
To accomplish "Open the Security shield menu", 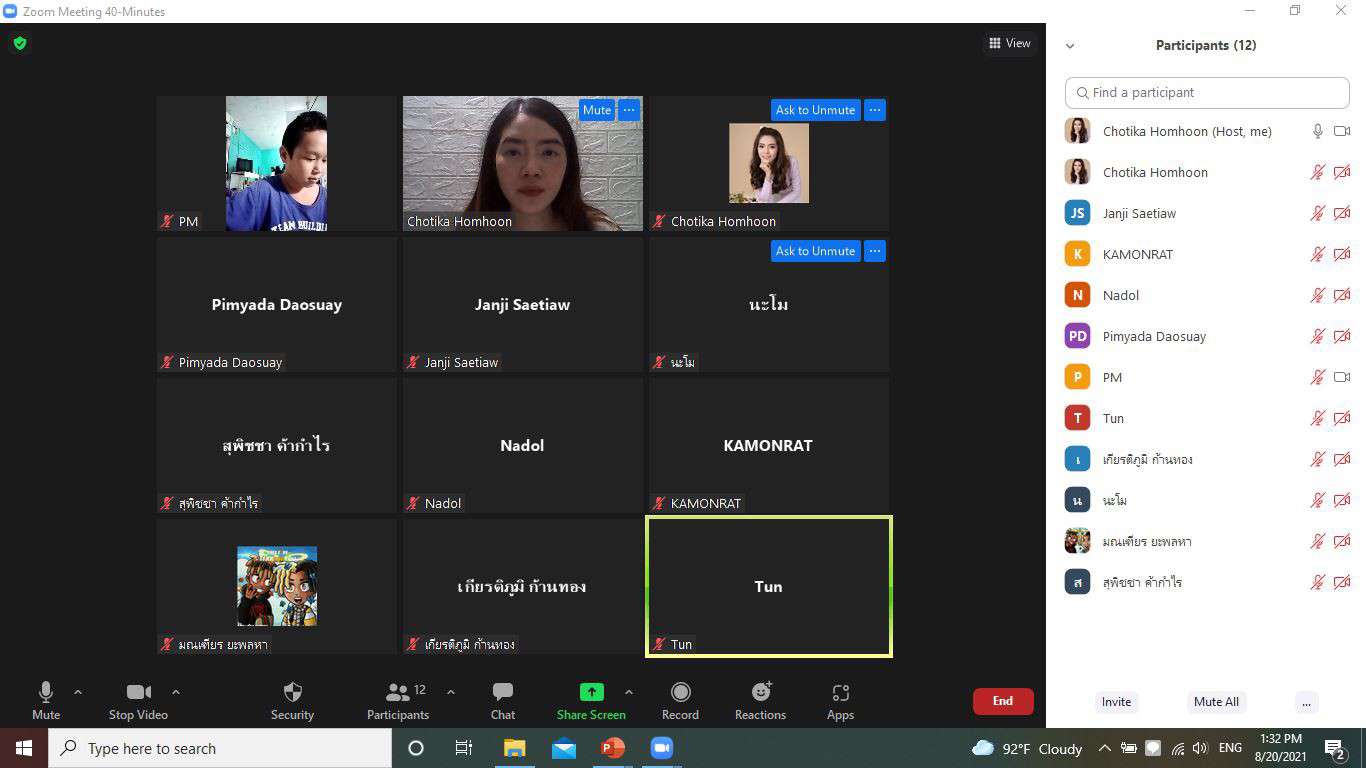I will tap(292, 692).
